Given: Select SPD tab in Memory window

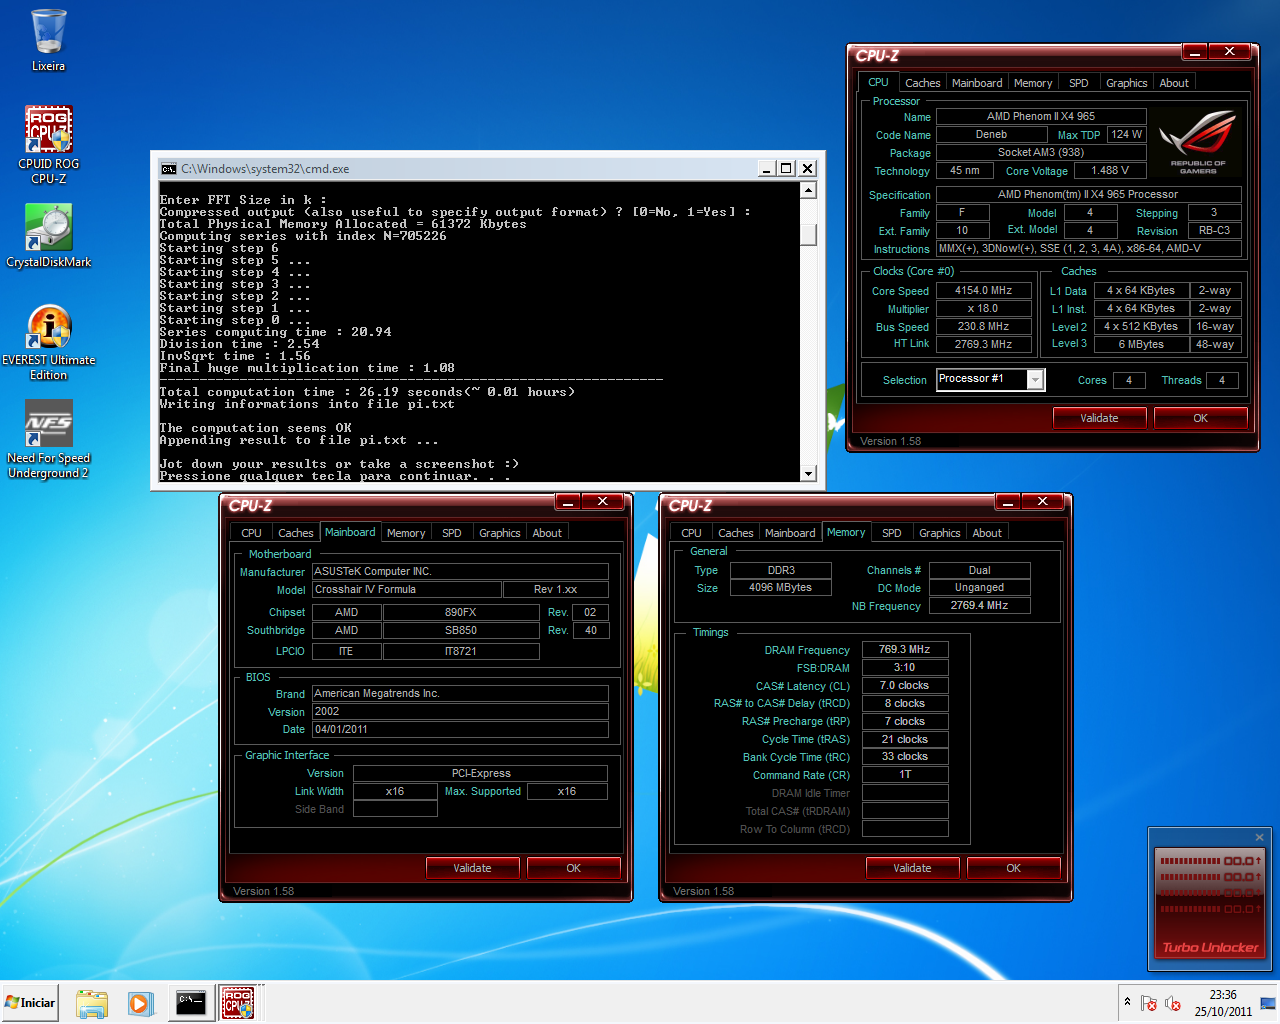Looking at the screenshot, I should (892, 533).
